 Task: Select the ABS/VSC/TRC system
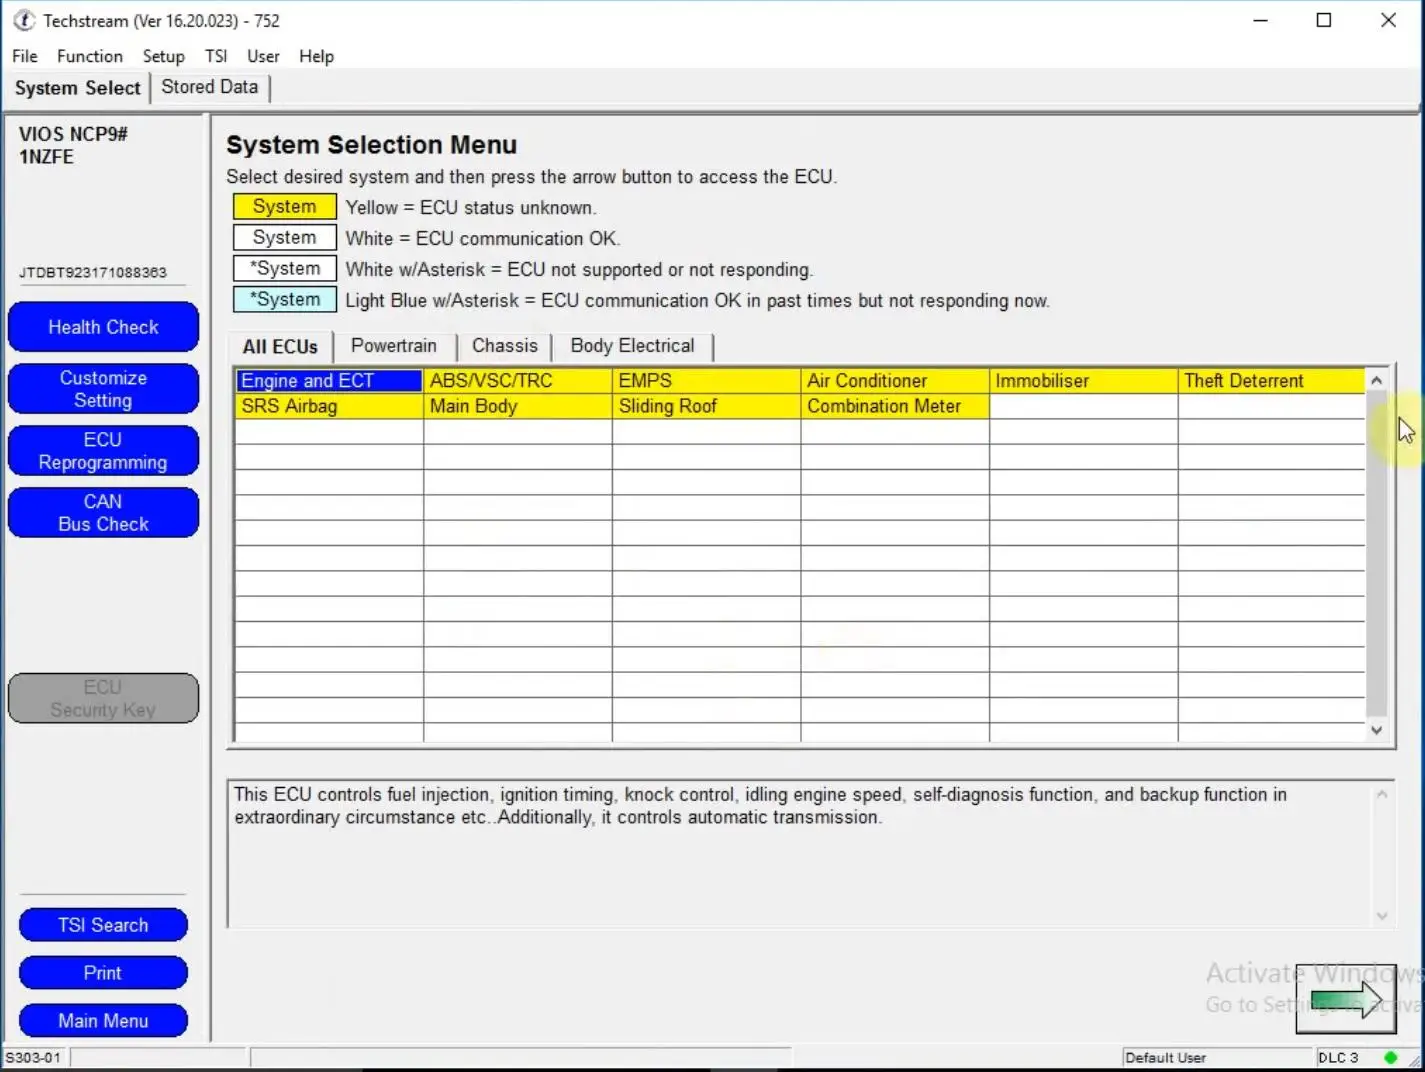(518, 381)
